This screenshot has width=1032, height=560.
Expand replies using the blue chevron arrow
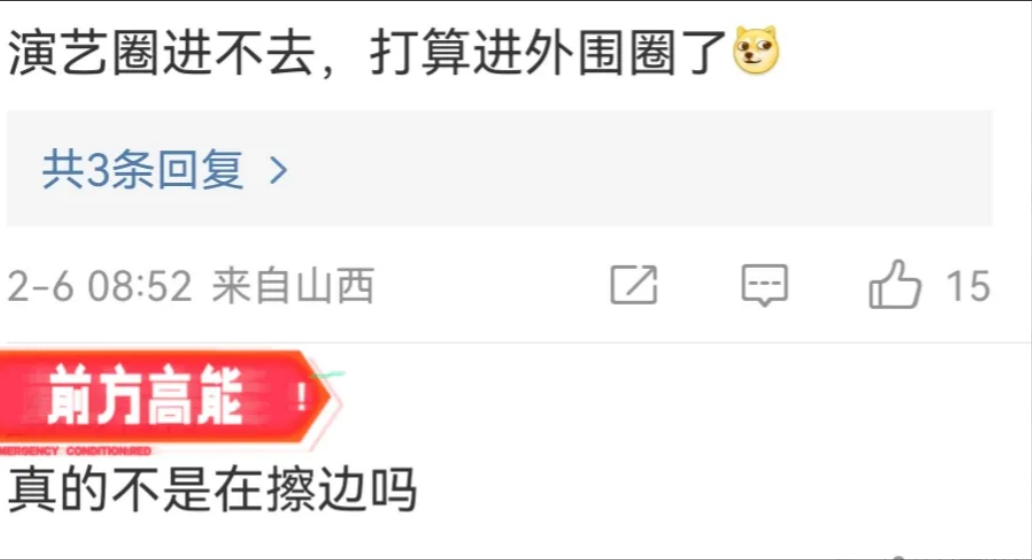point(279,170)
